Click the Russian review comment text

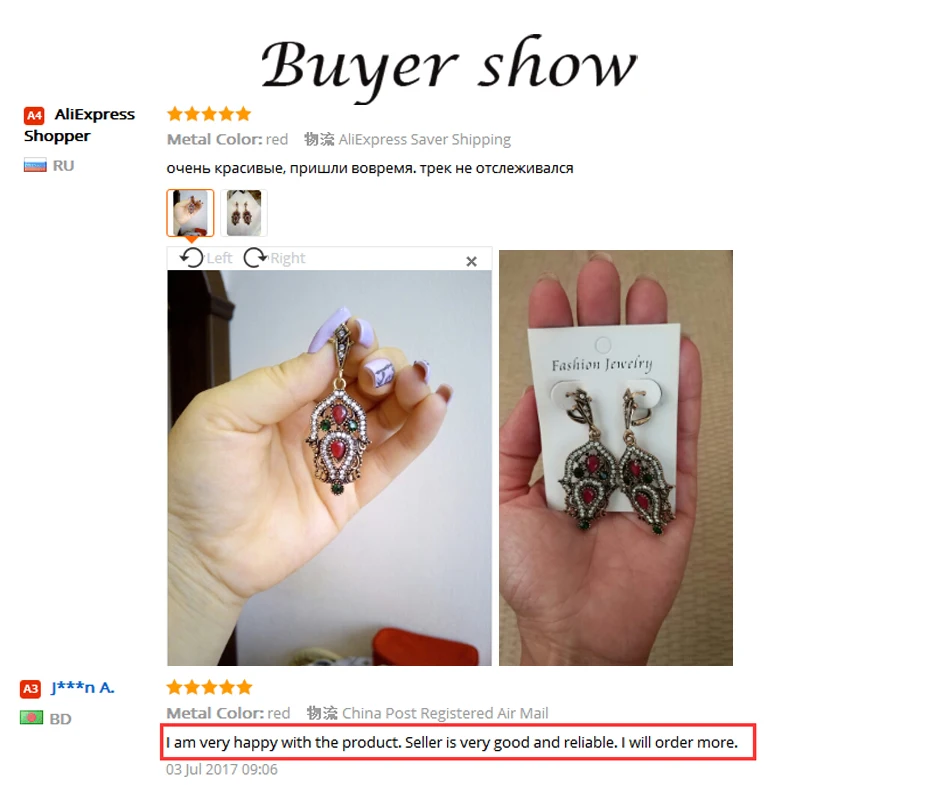point(370,168)
